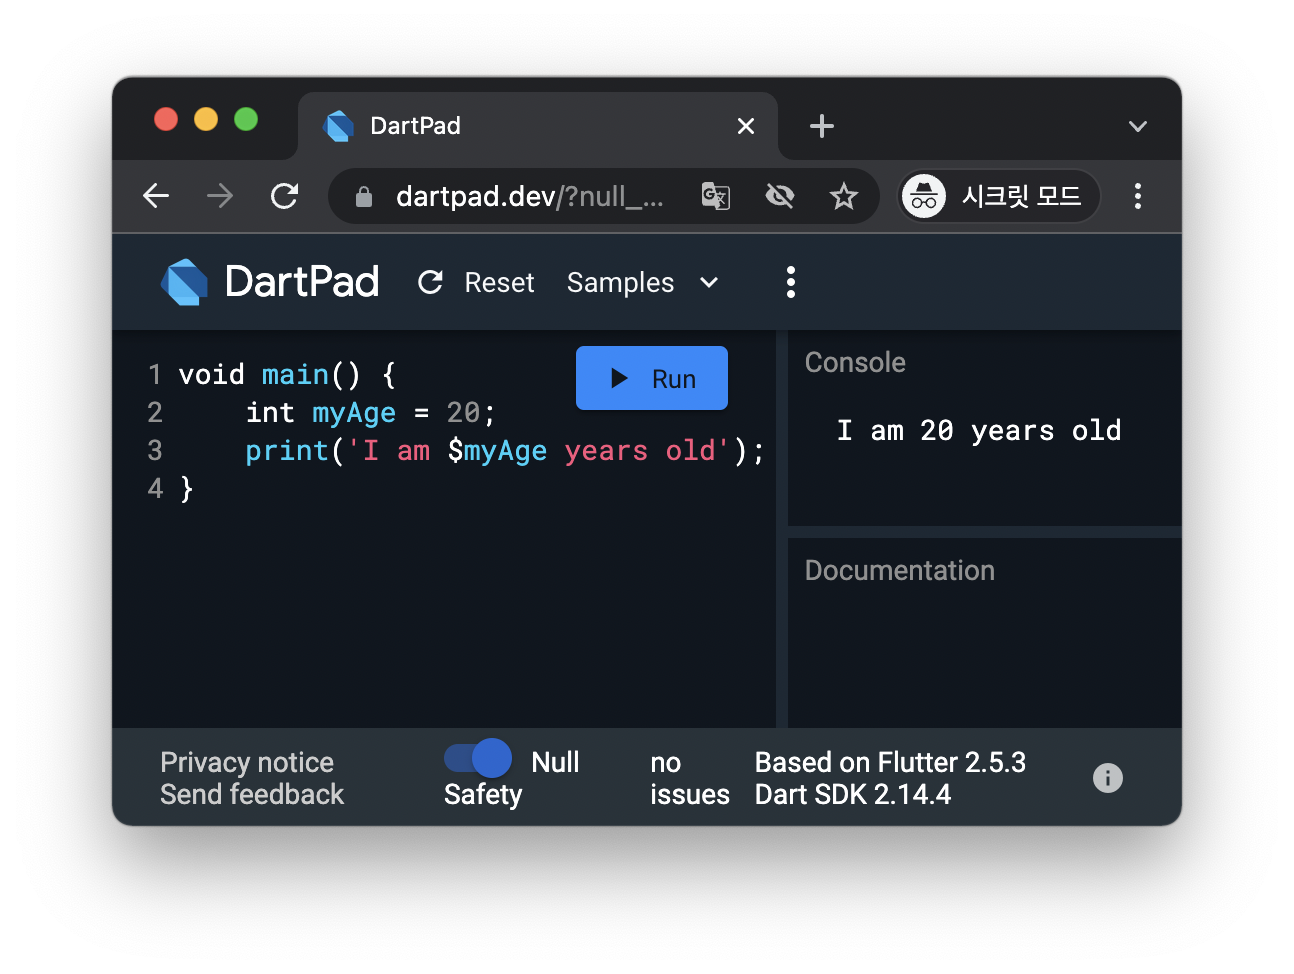Click the yellow minimize window button
Screen dimensions: 1294x974
pos(206,119)
